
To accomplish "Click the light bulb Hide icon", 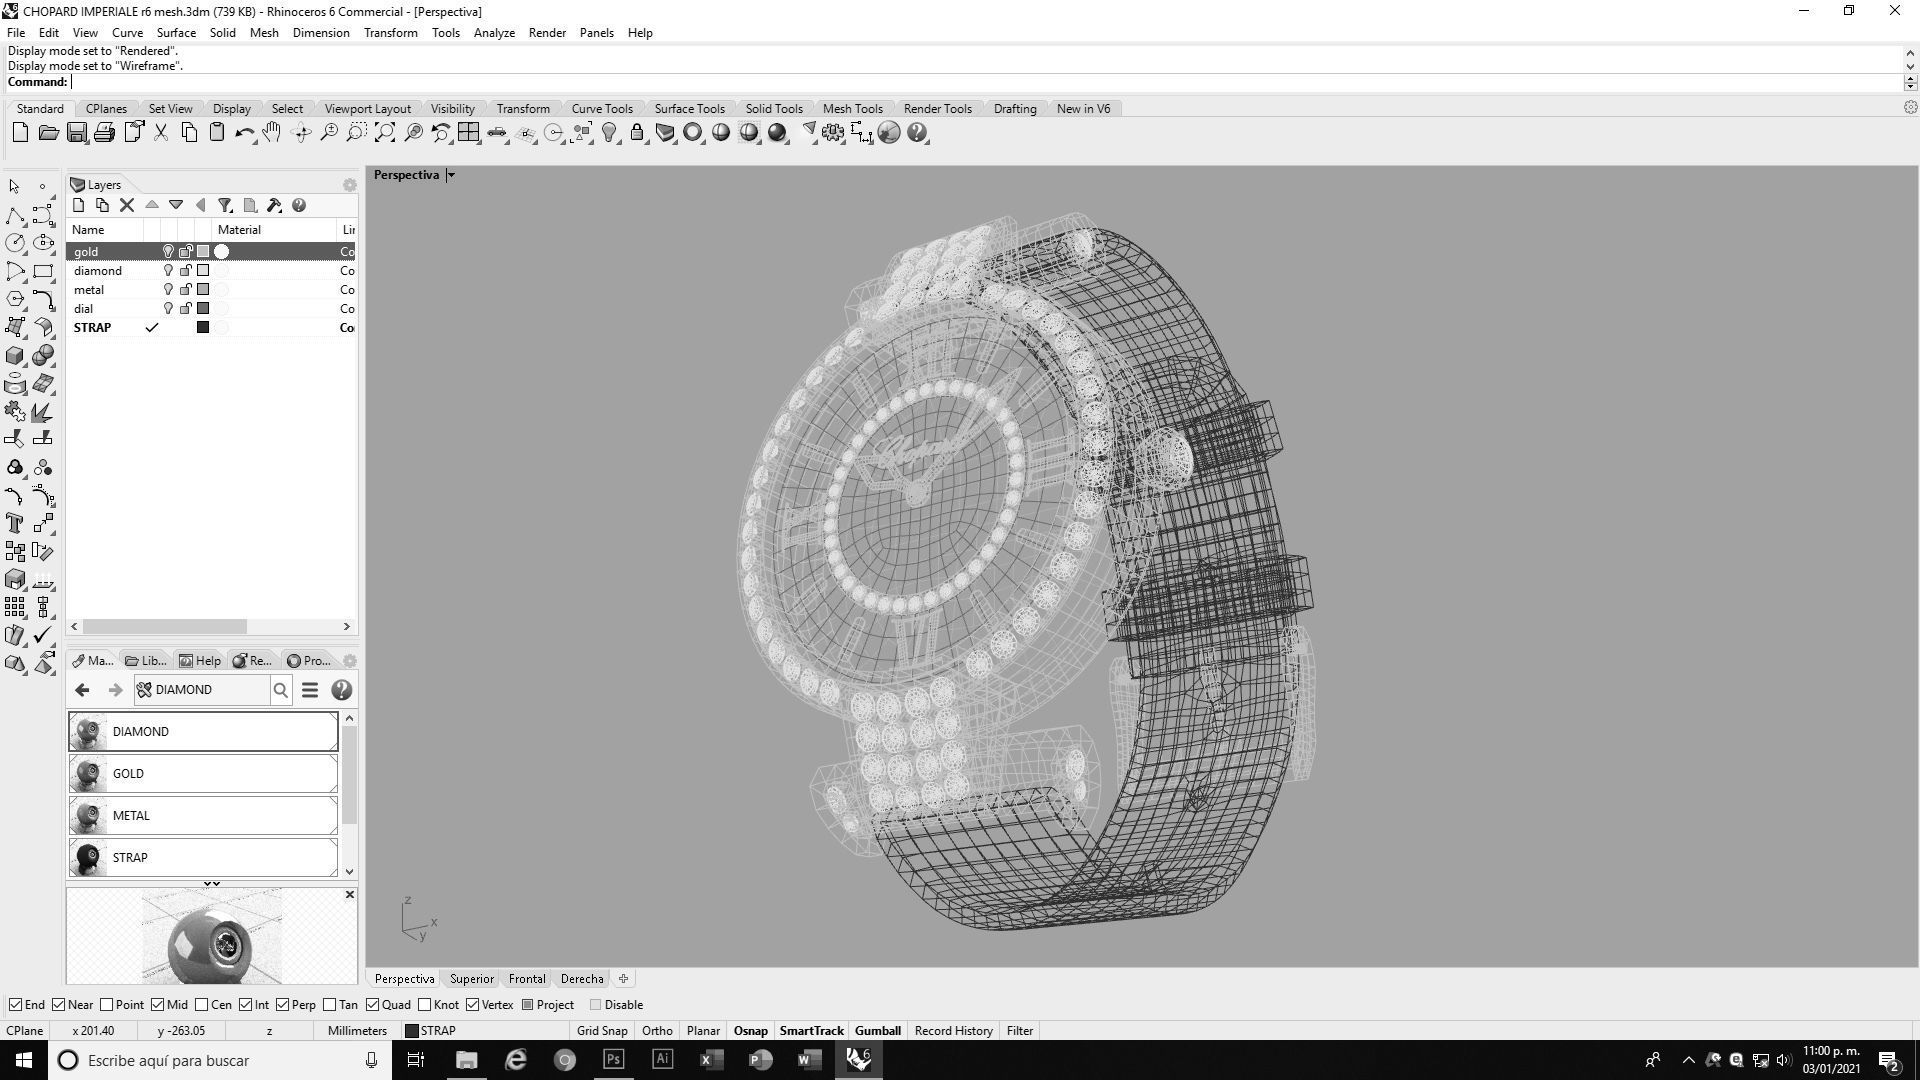I will pos(608,133).
